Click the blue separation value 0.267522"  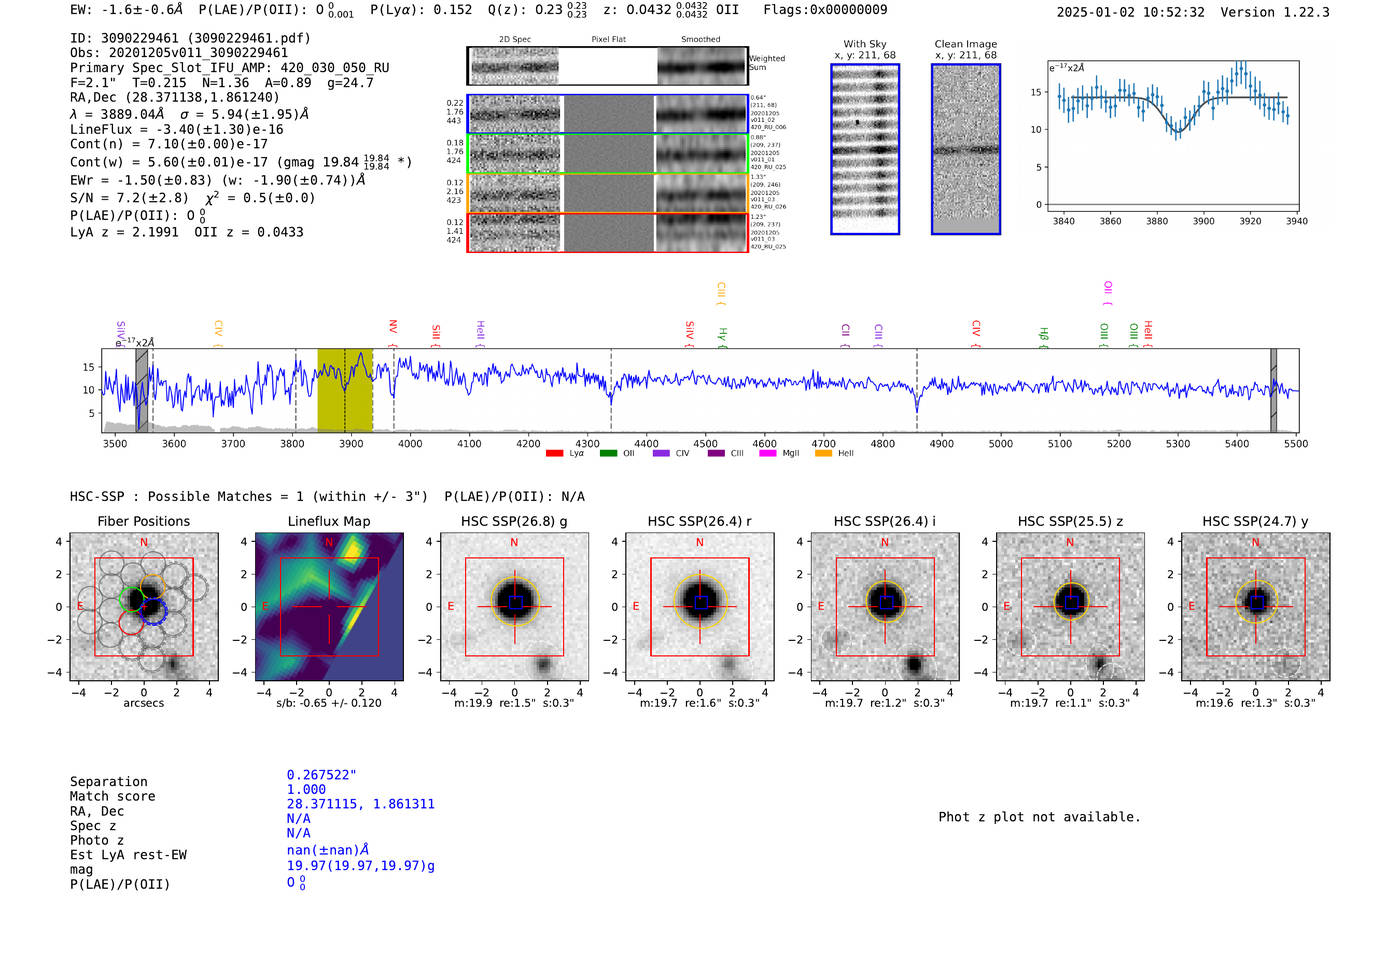point(322,775)
